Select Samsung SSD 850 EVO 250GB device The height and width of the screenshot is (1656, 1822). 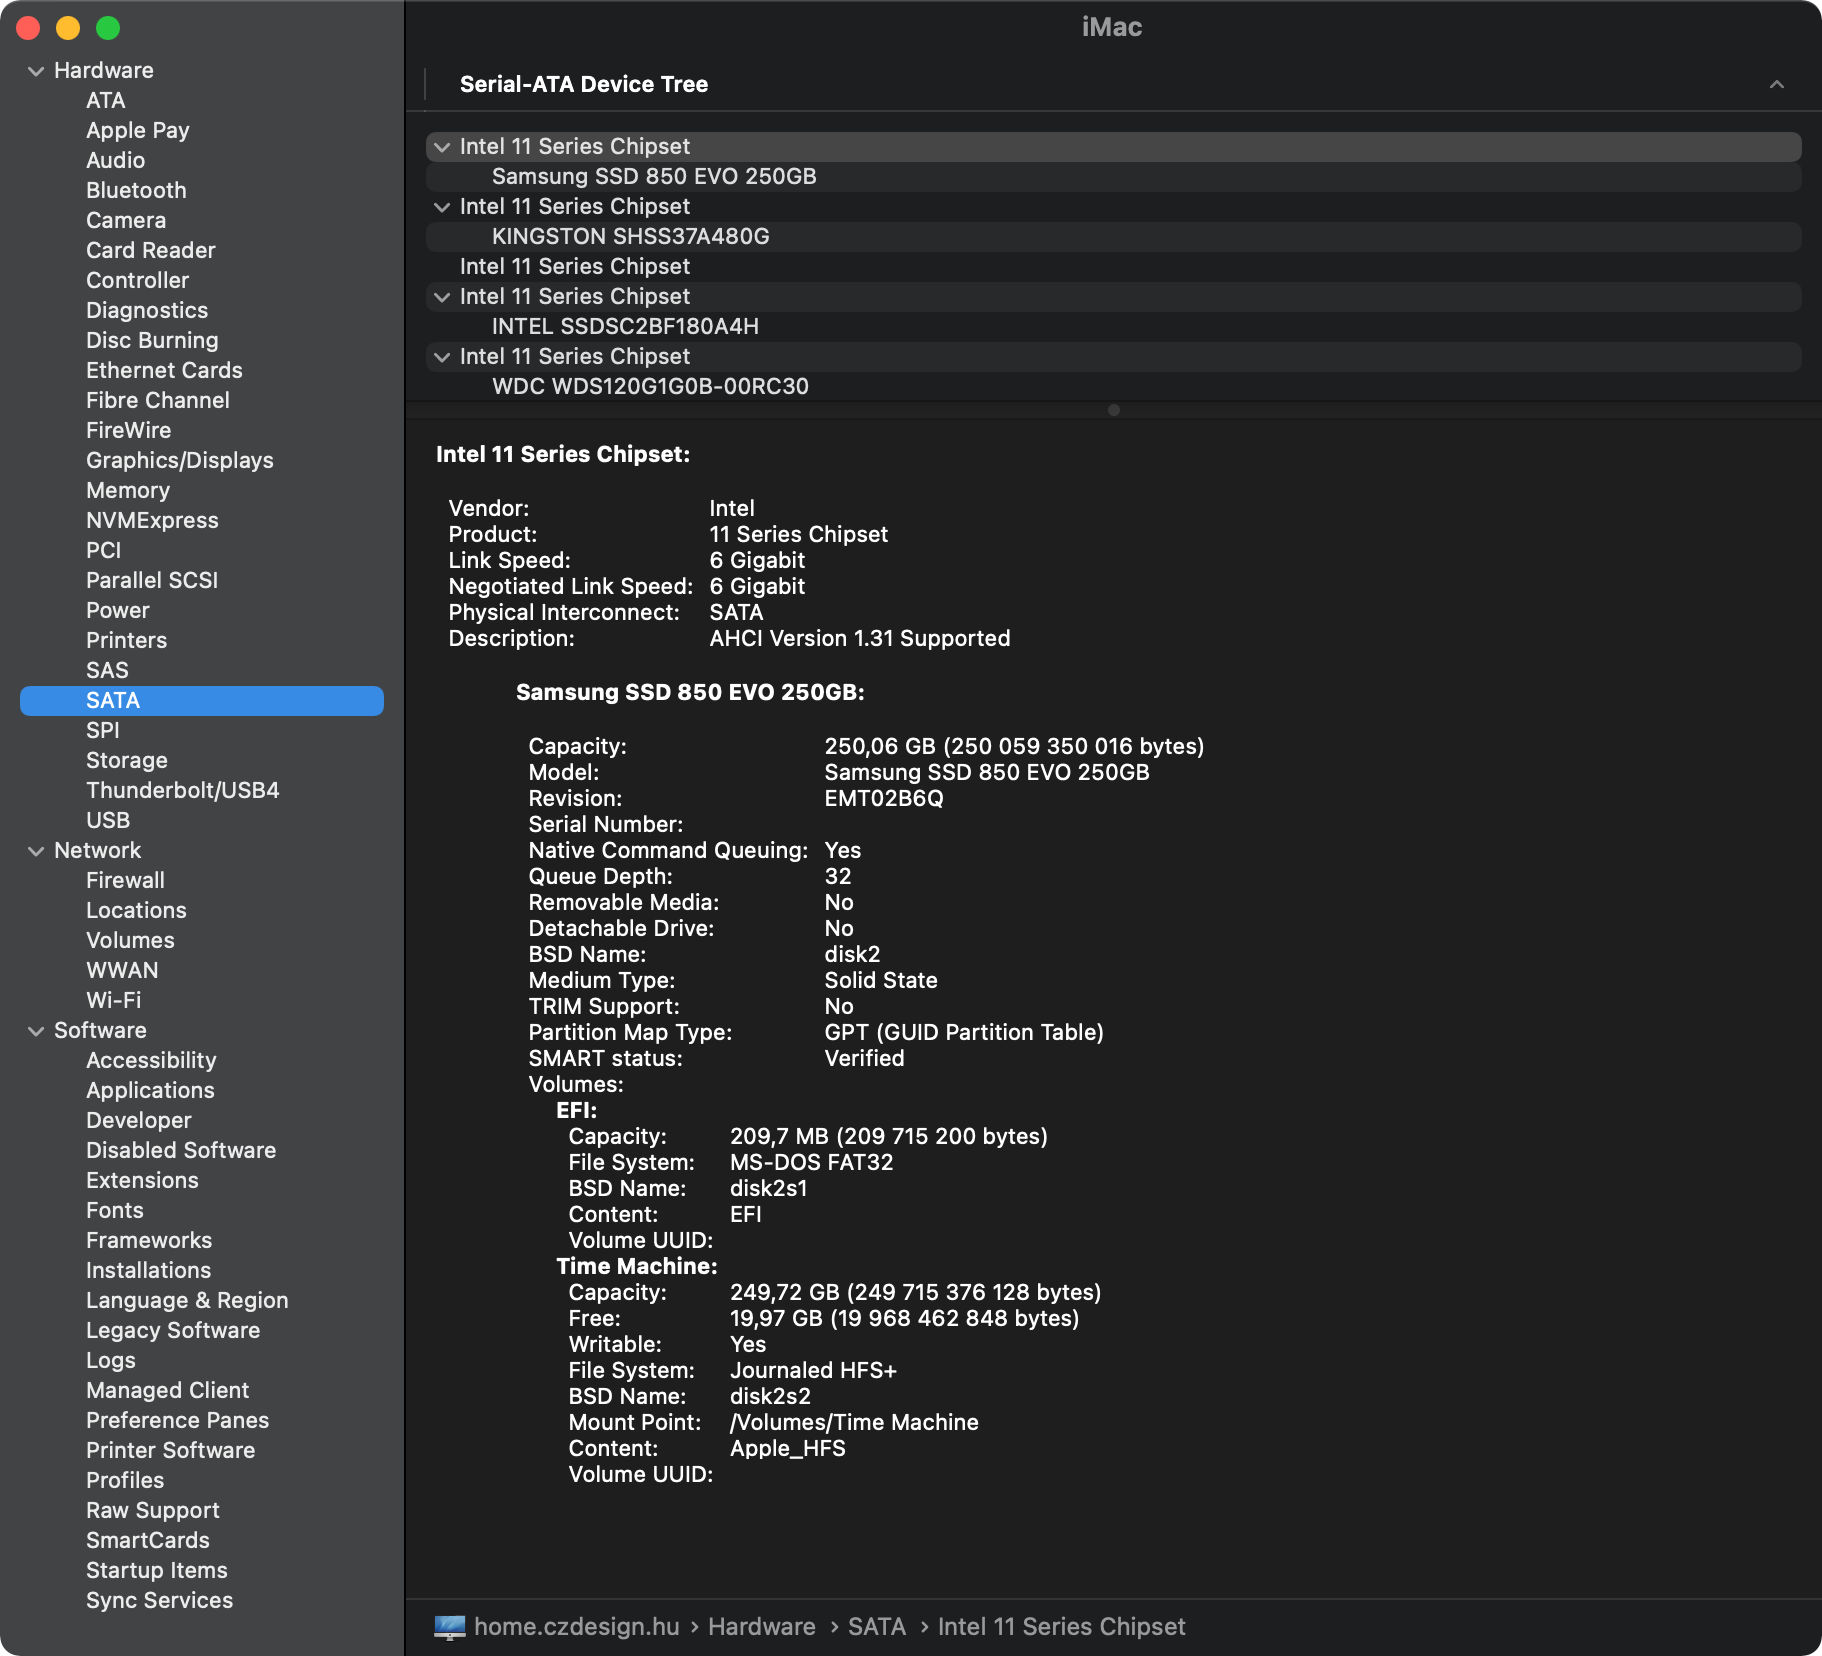point(1114,177)
